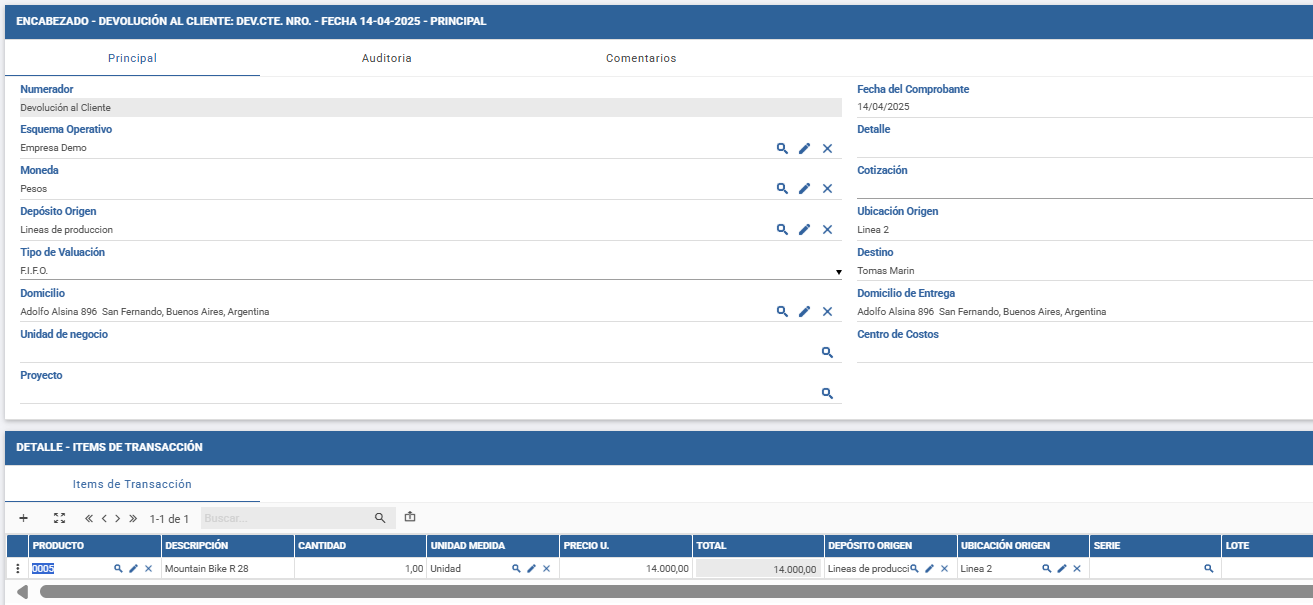Open Tipo de Valuación dropdown
Viewport: 1313px width, 605px height.
(x=838, y=271)
